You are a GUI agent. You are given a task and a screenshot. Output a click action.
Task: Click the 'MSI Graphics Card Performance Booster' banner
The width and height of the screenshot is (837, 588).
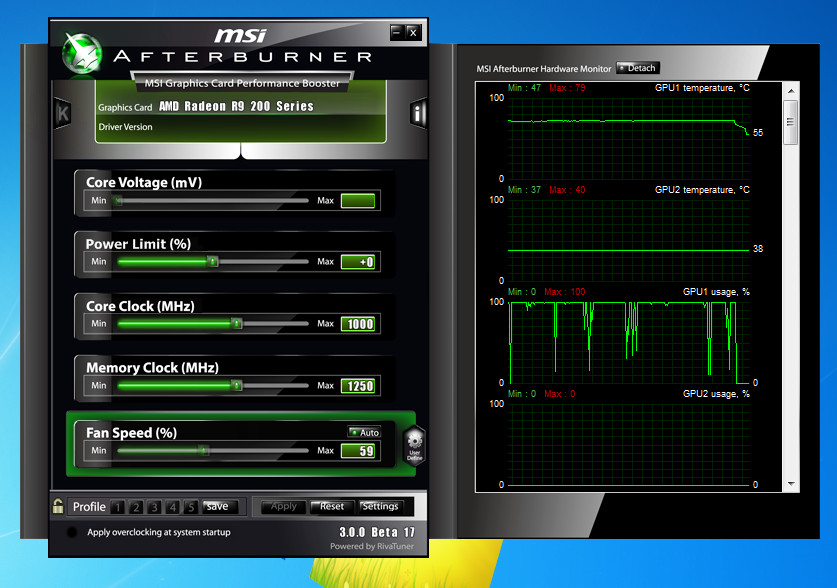tap(242, 83)
